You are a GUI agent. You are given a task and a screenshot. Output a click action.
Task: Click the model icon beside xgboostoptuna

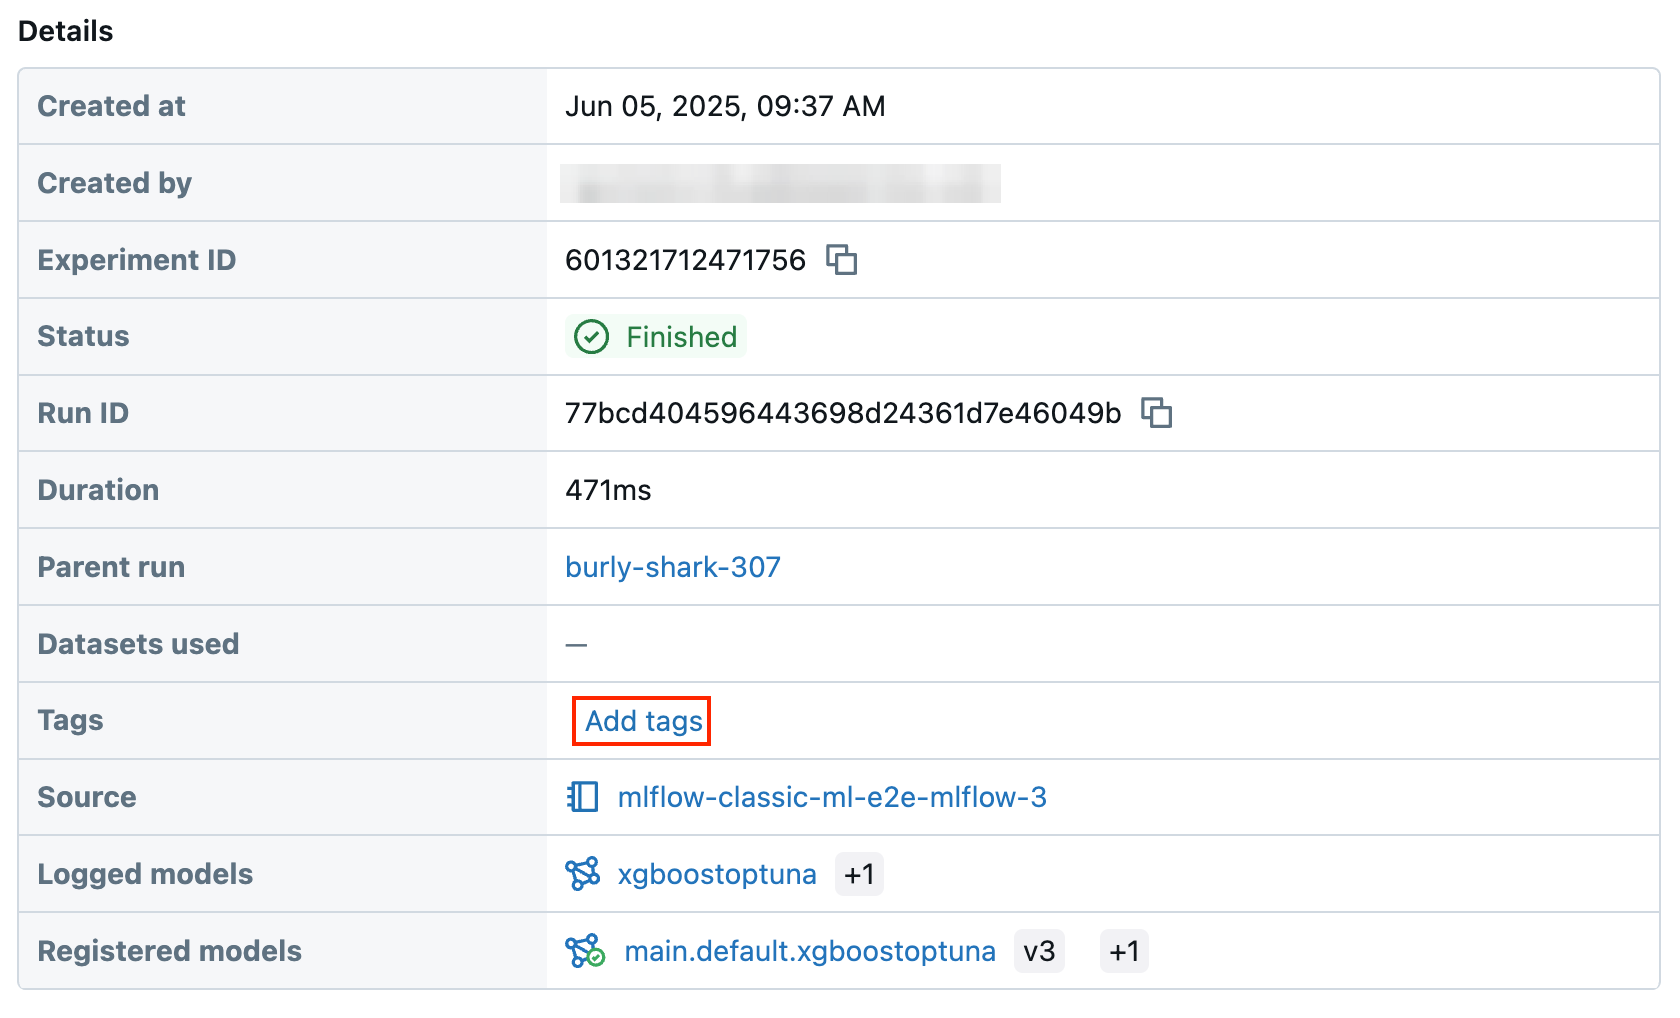[x=585, y=873]
